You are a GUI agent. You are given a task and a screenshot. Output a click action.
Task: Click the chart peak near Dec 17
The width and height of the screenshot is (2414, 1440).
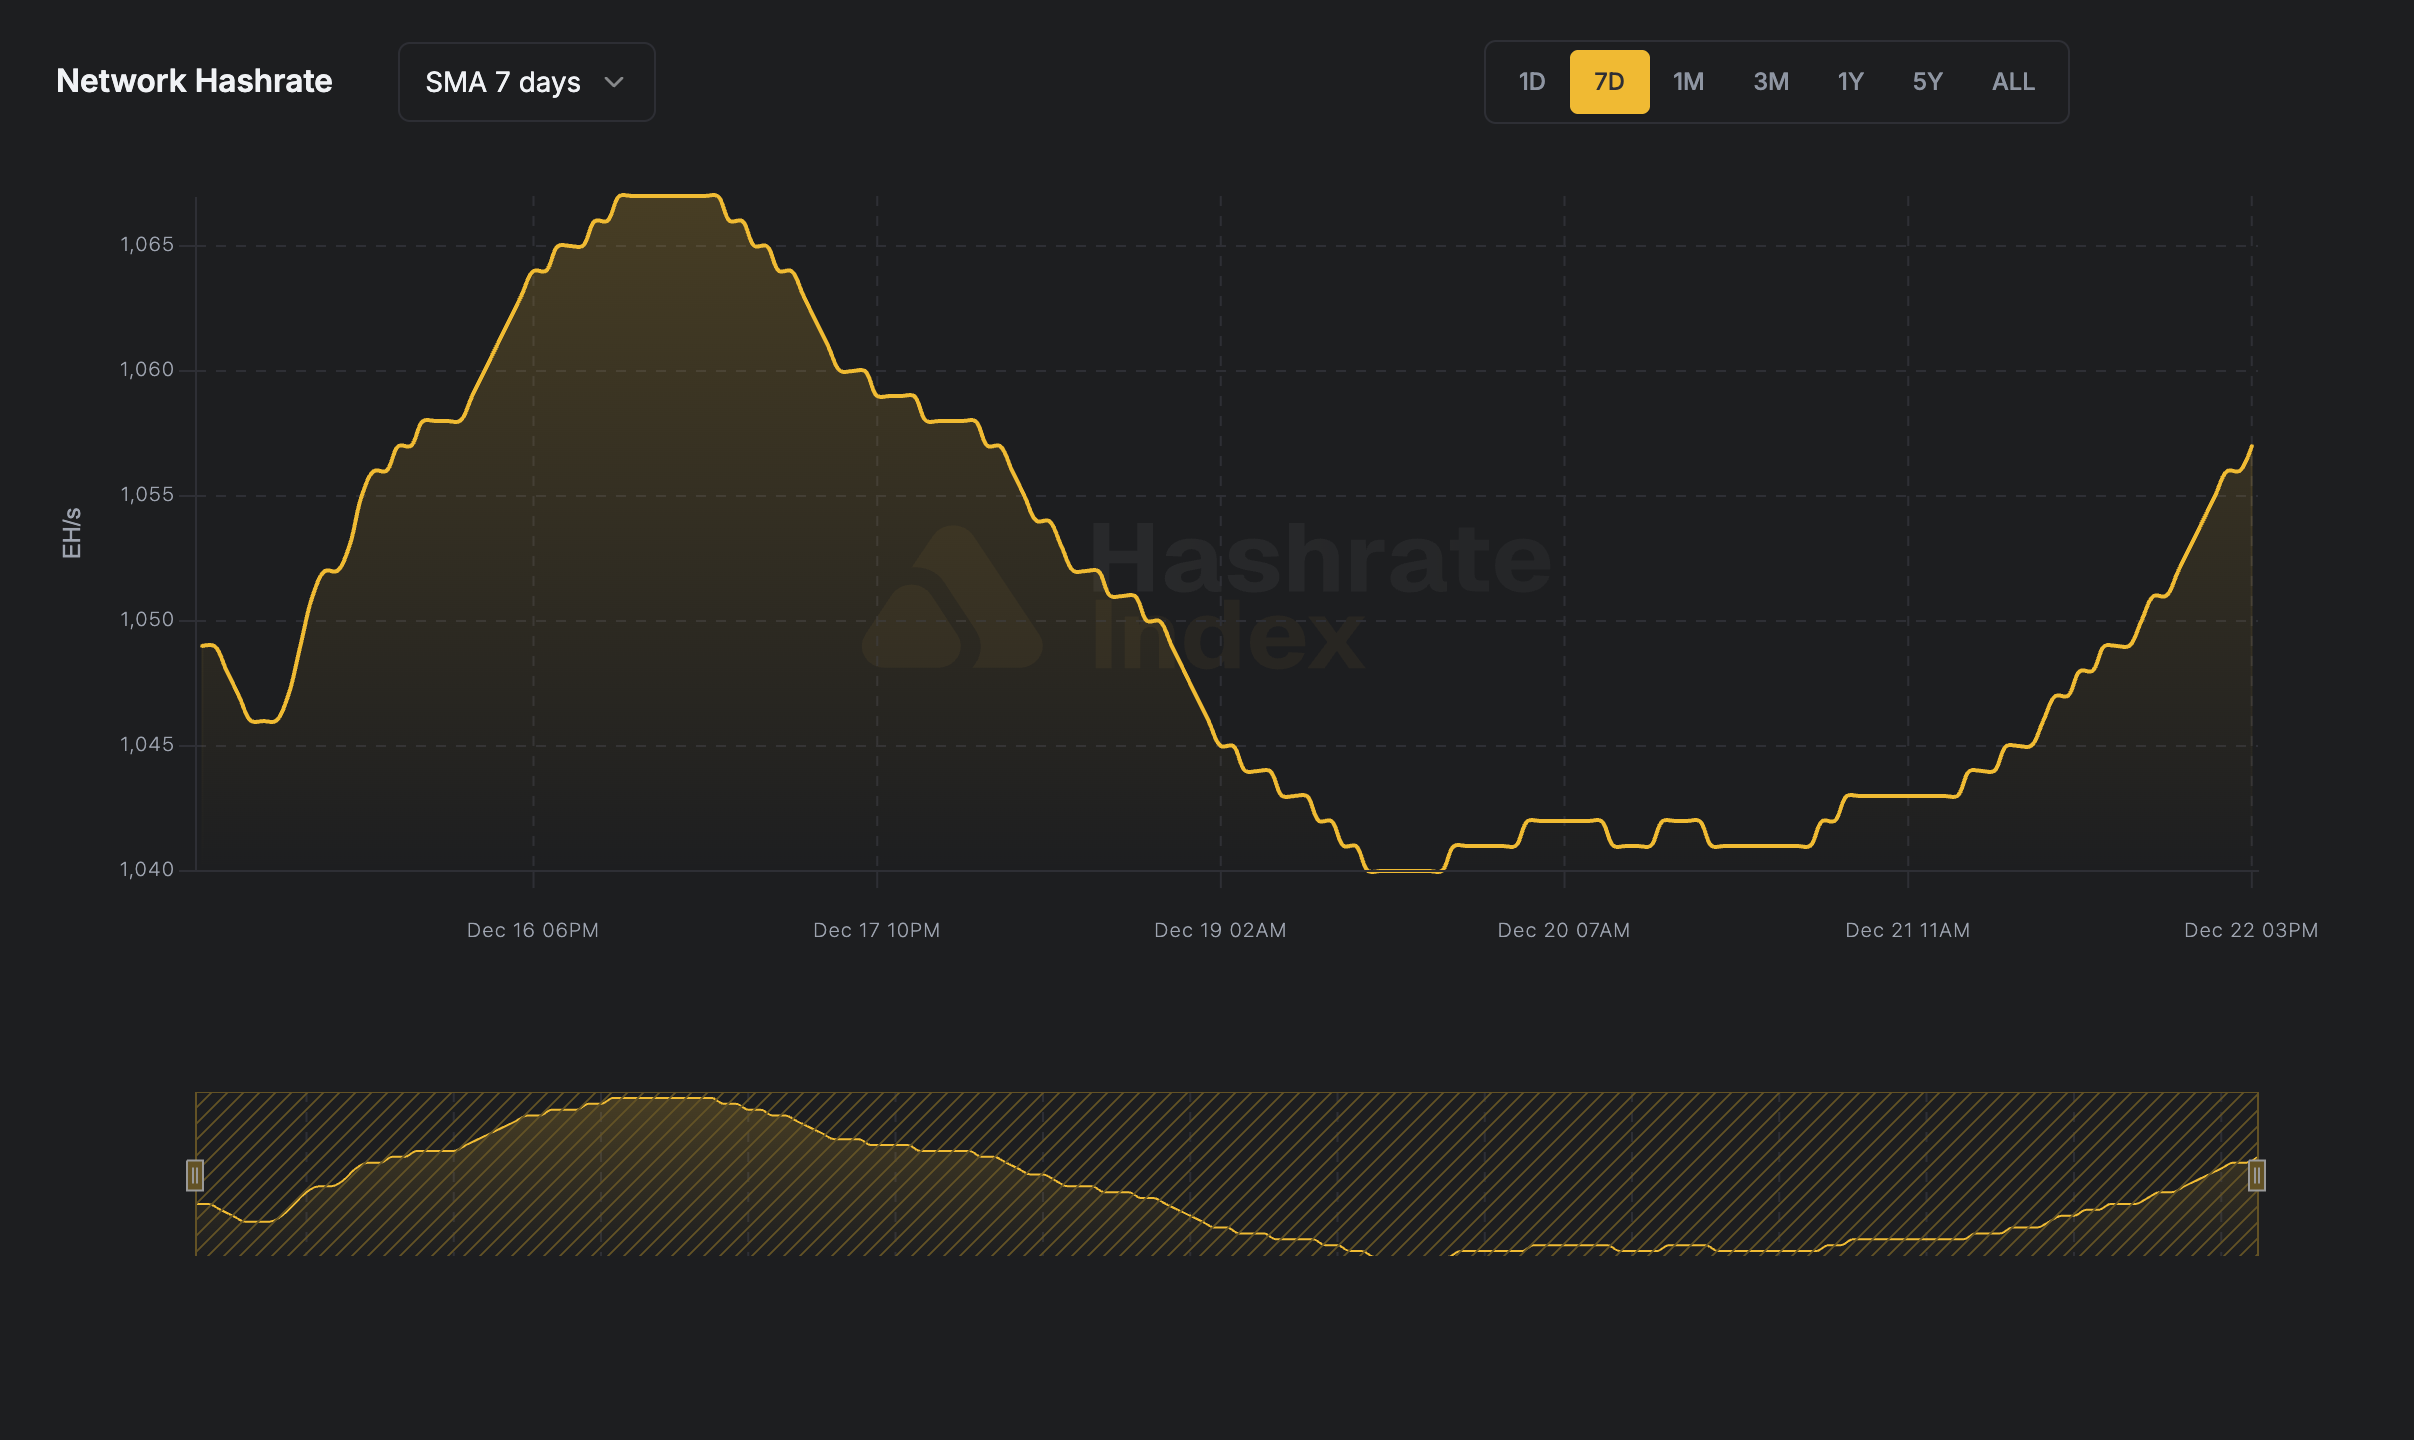point(668,196)
